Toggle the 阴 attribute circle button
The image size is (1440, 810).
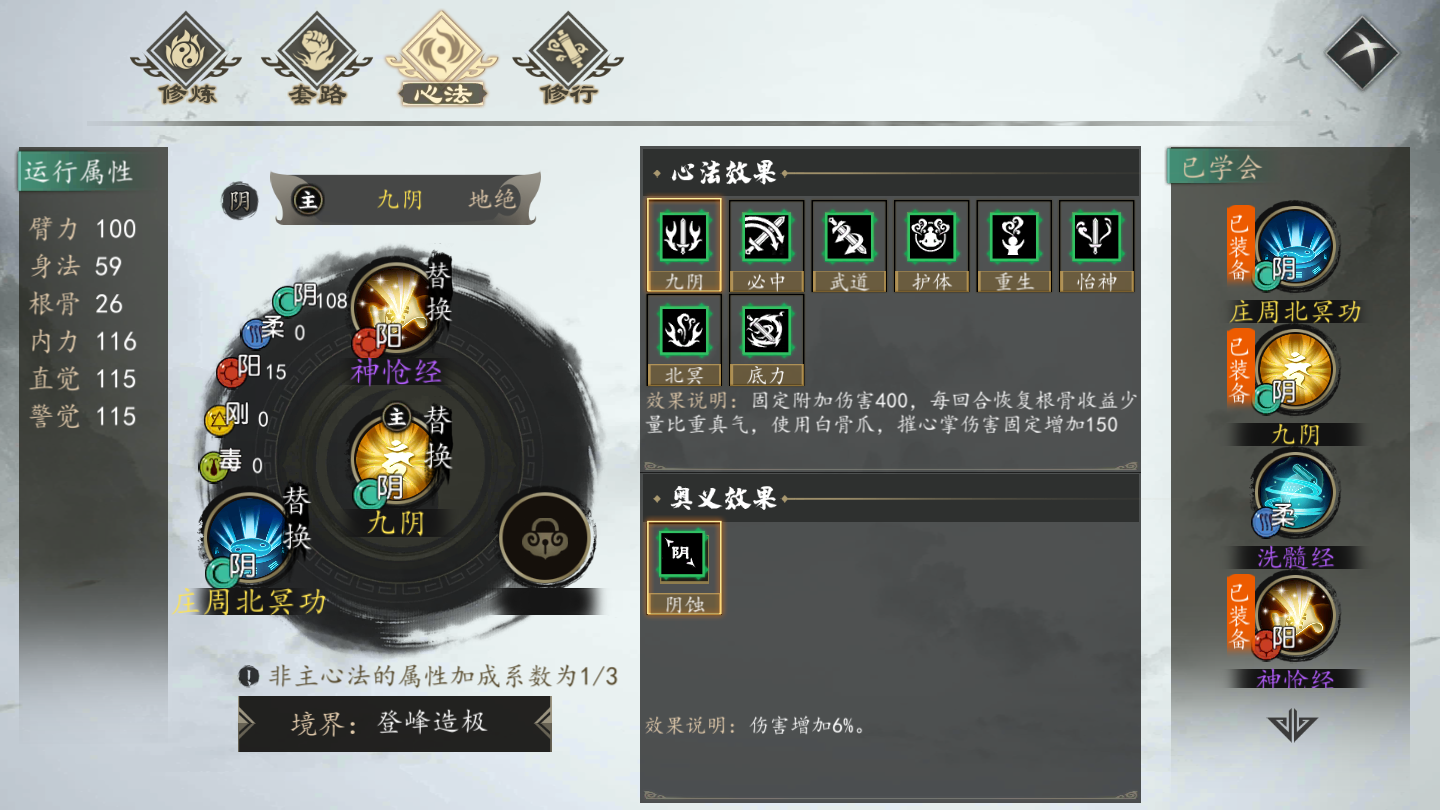click(x=240, y=200)
